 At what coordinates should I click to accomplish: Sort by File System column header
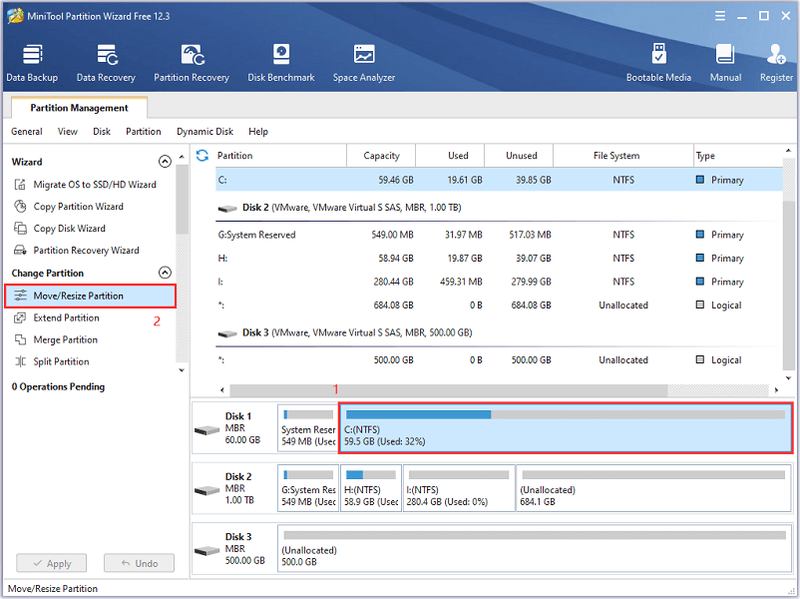623,156
